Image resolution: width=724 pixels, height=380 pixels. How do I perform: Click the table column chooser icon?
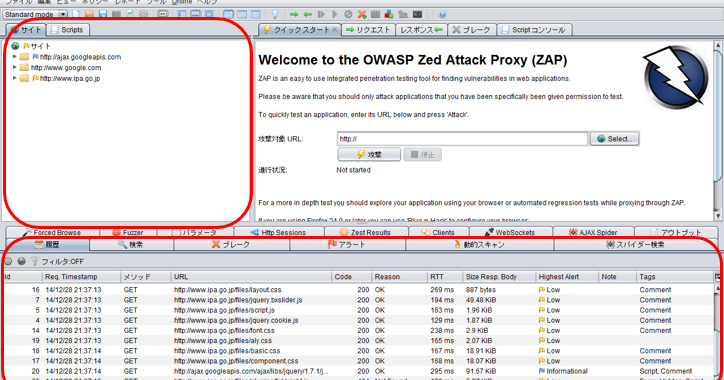pos(718,277)
